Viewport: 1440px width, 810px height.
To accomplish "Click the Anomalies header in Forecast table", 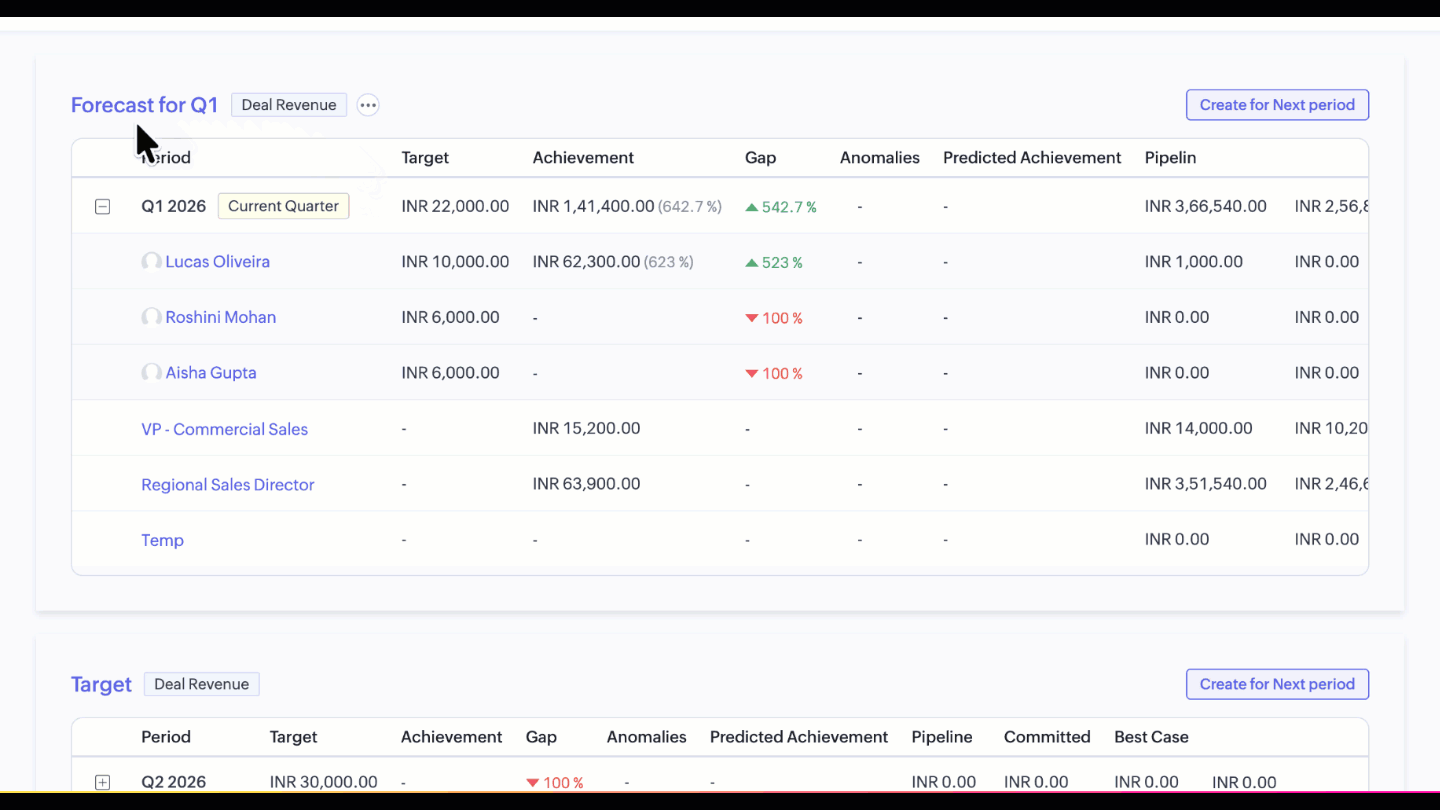I will 880,158.
